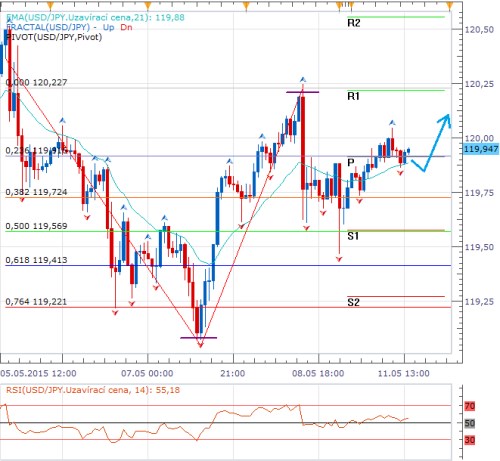Click the 119,50 price axis label
Image resolution: width=500 pixels, height=461 pixels.
[x=479, y=247]
